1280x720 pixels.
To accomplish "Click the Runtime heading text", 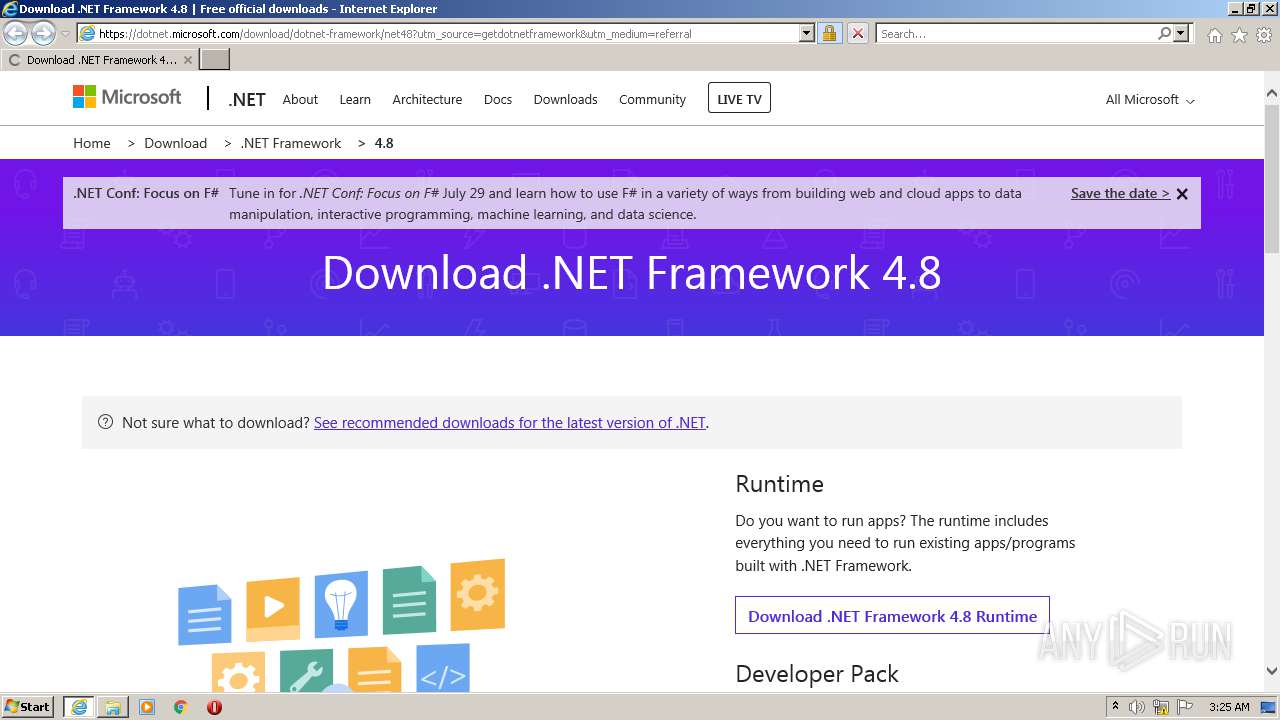I will (779, 484).
